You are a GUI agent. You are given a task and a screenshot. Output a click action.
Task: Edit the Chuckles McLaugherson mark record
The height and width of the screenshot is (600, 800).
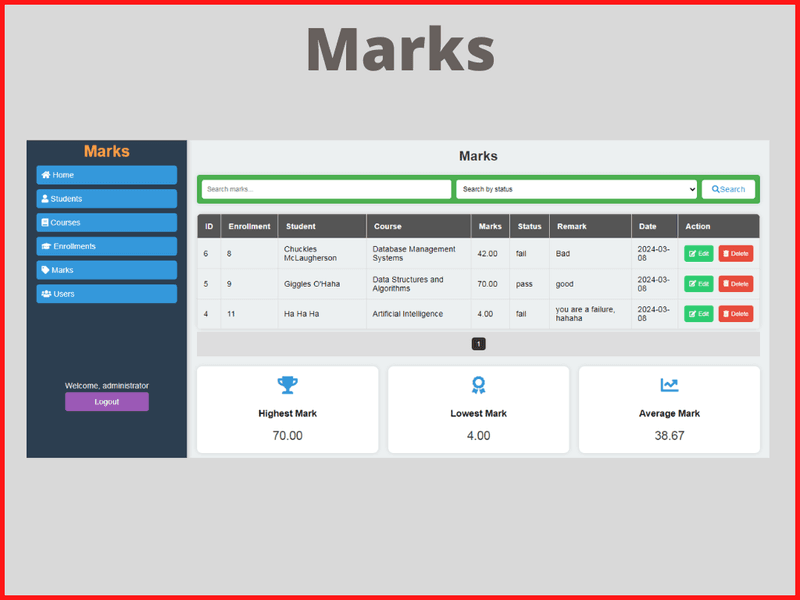(698, 254)
